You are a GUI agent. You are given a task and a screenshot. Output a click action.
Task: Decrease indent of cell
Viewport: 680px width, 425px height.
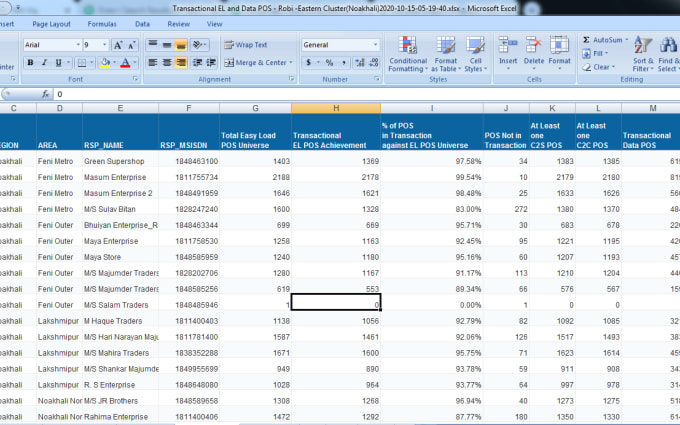click(x=197, y=63)
